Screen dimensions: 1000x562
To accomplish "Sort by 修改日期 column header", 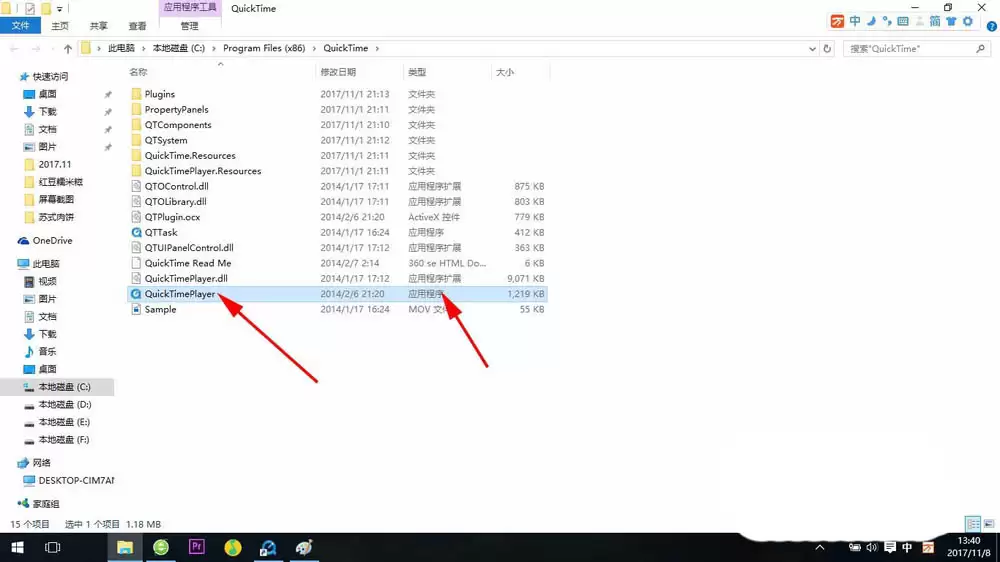I will 338,72.
